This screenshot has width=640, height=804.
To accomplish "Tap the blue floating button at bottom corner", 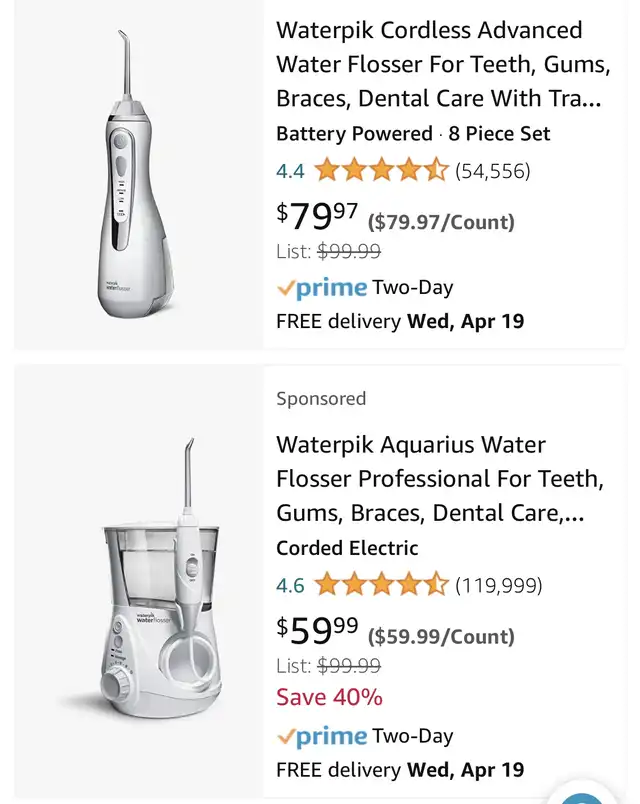I will click(x=583, y=795).
